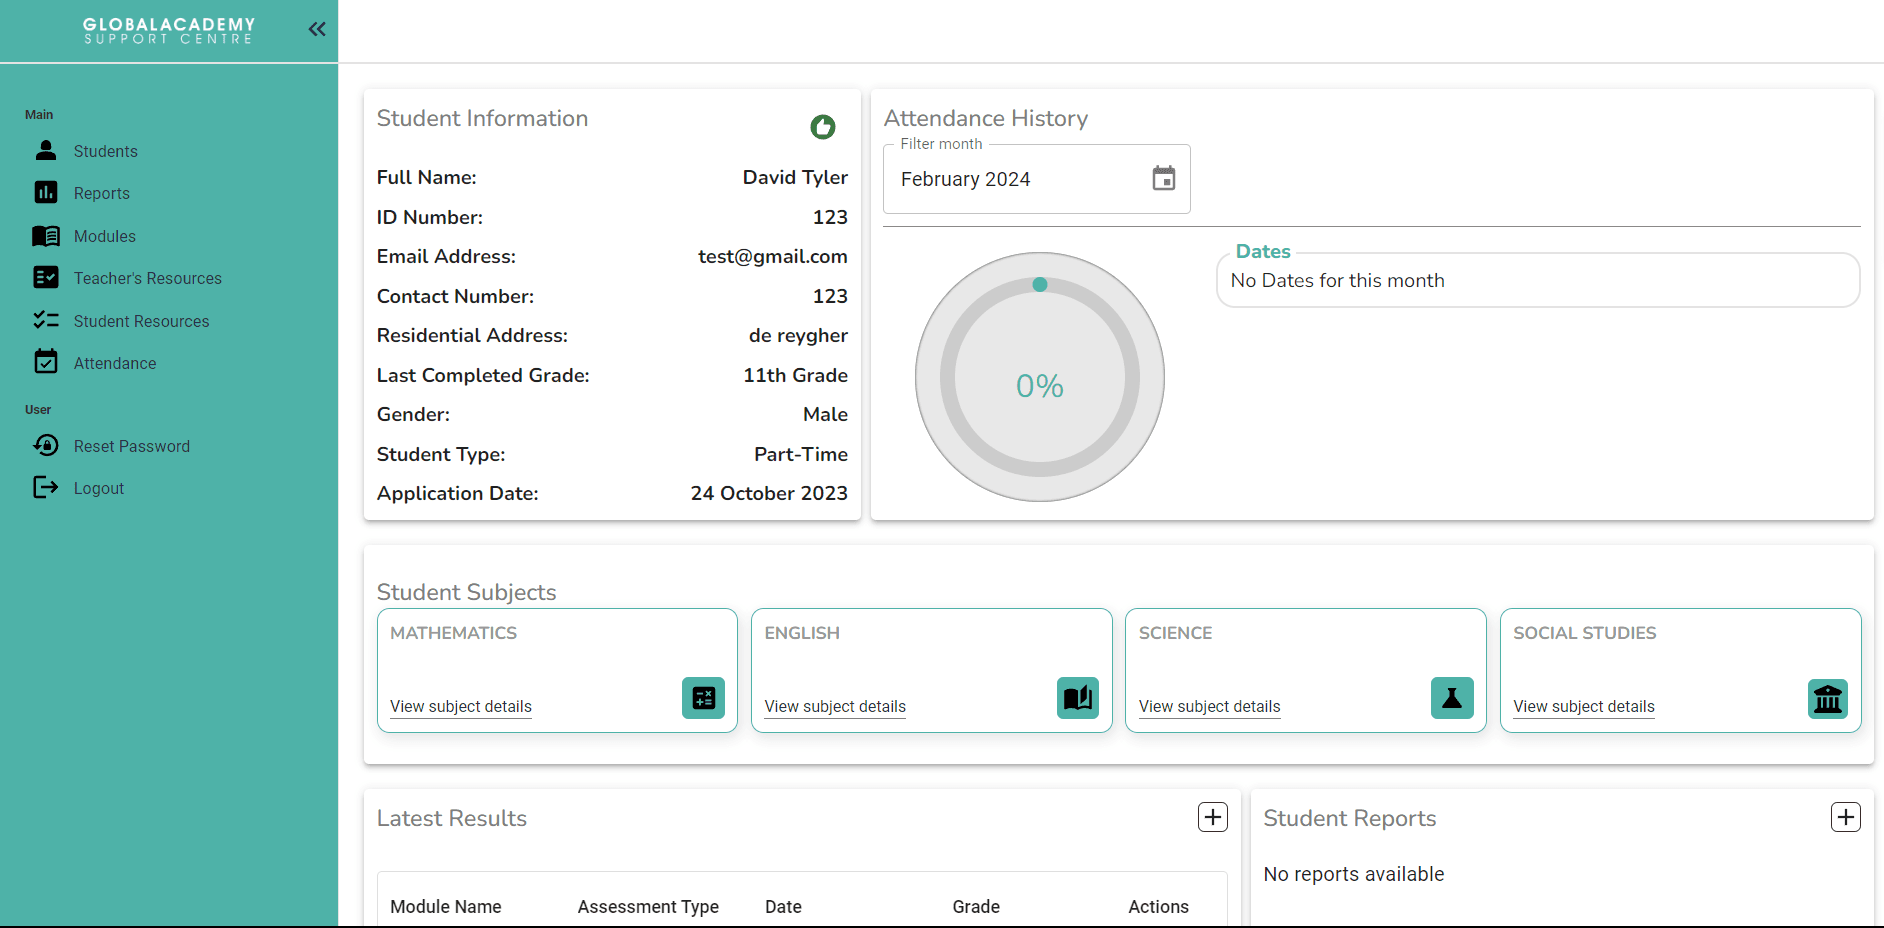This screenshot has height=928, width=1884.
Task: Click the Science flask icon
Action: click(x=1452, y=698)
